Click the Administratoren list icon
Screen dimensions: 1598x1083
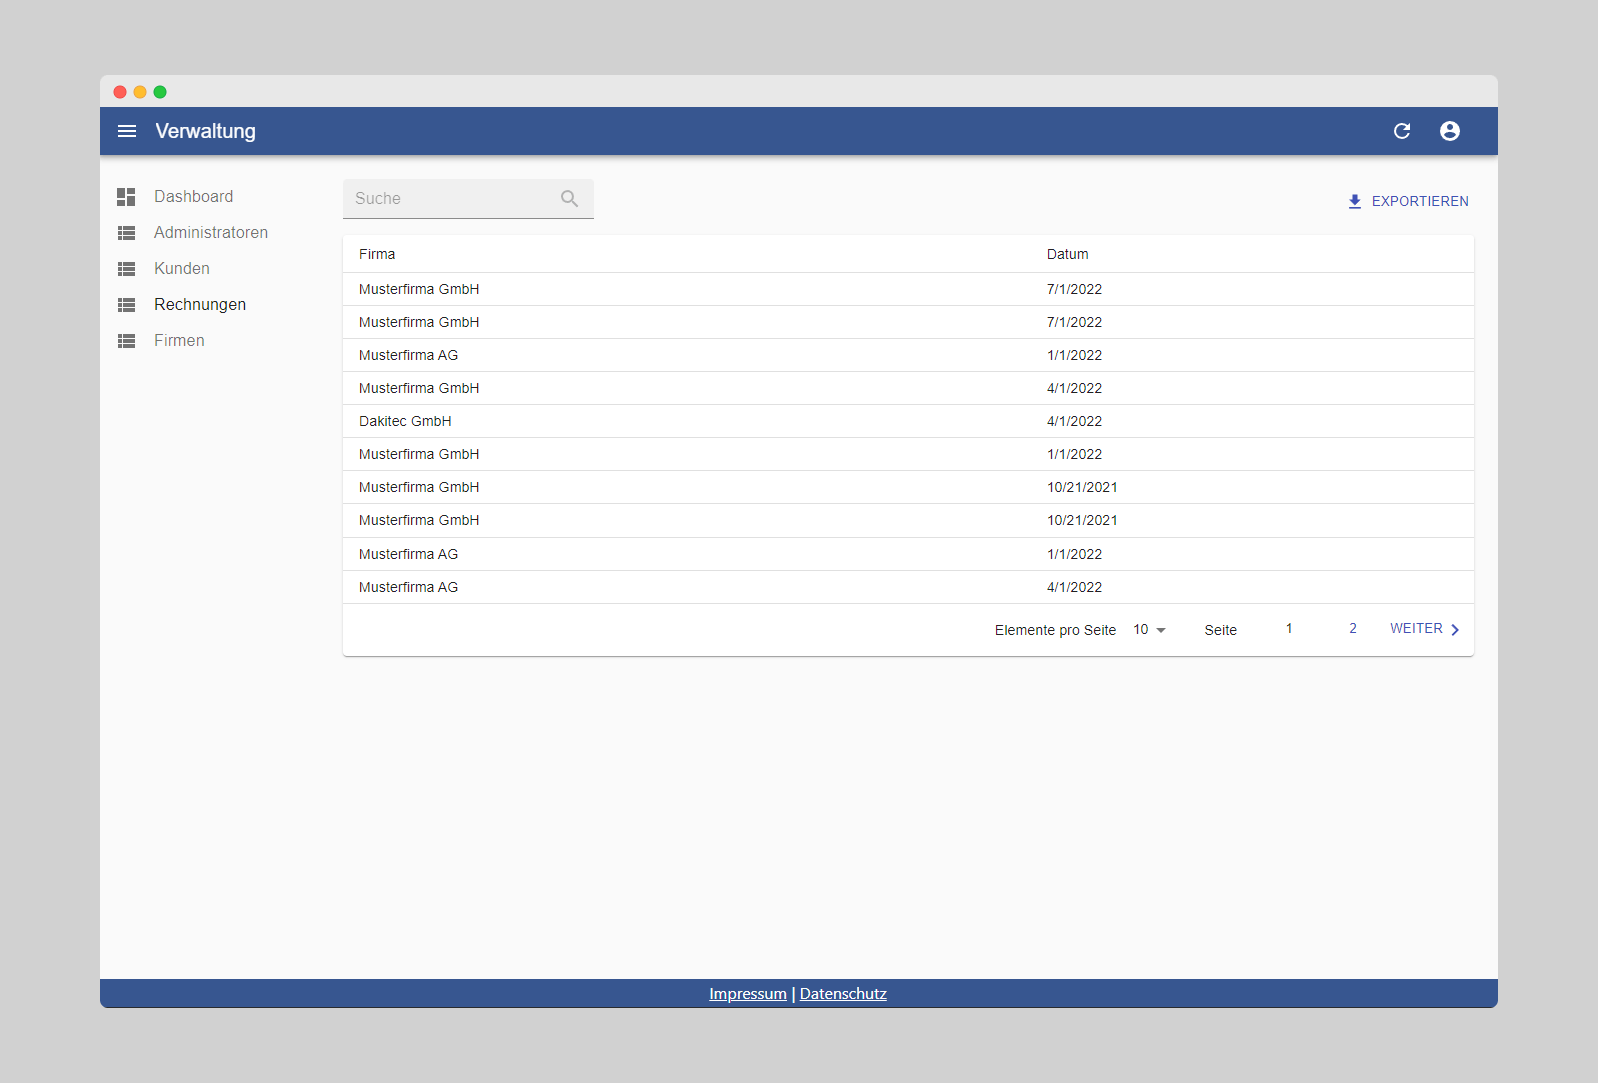point(126,233)
